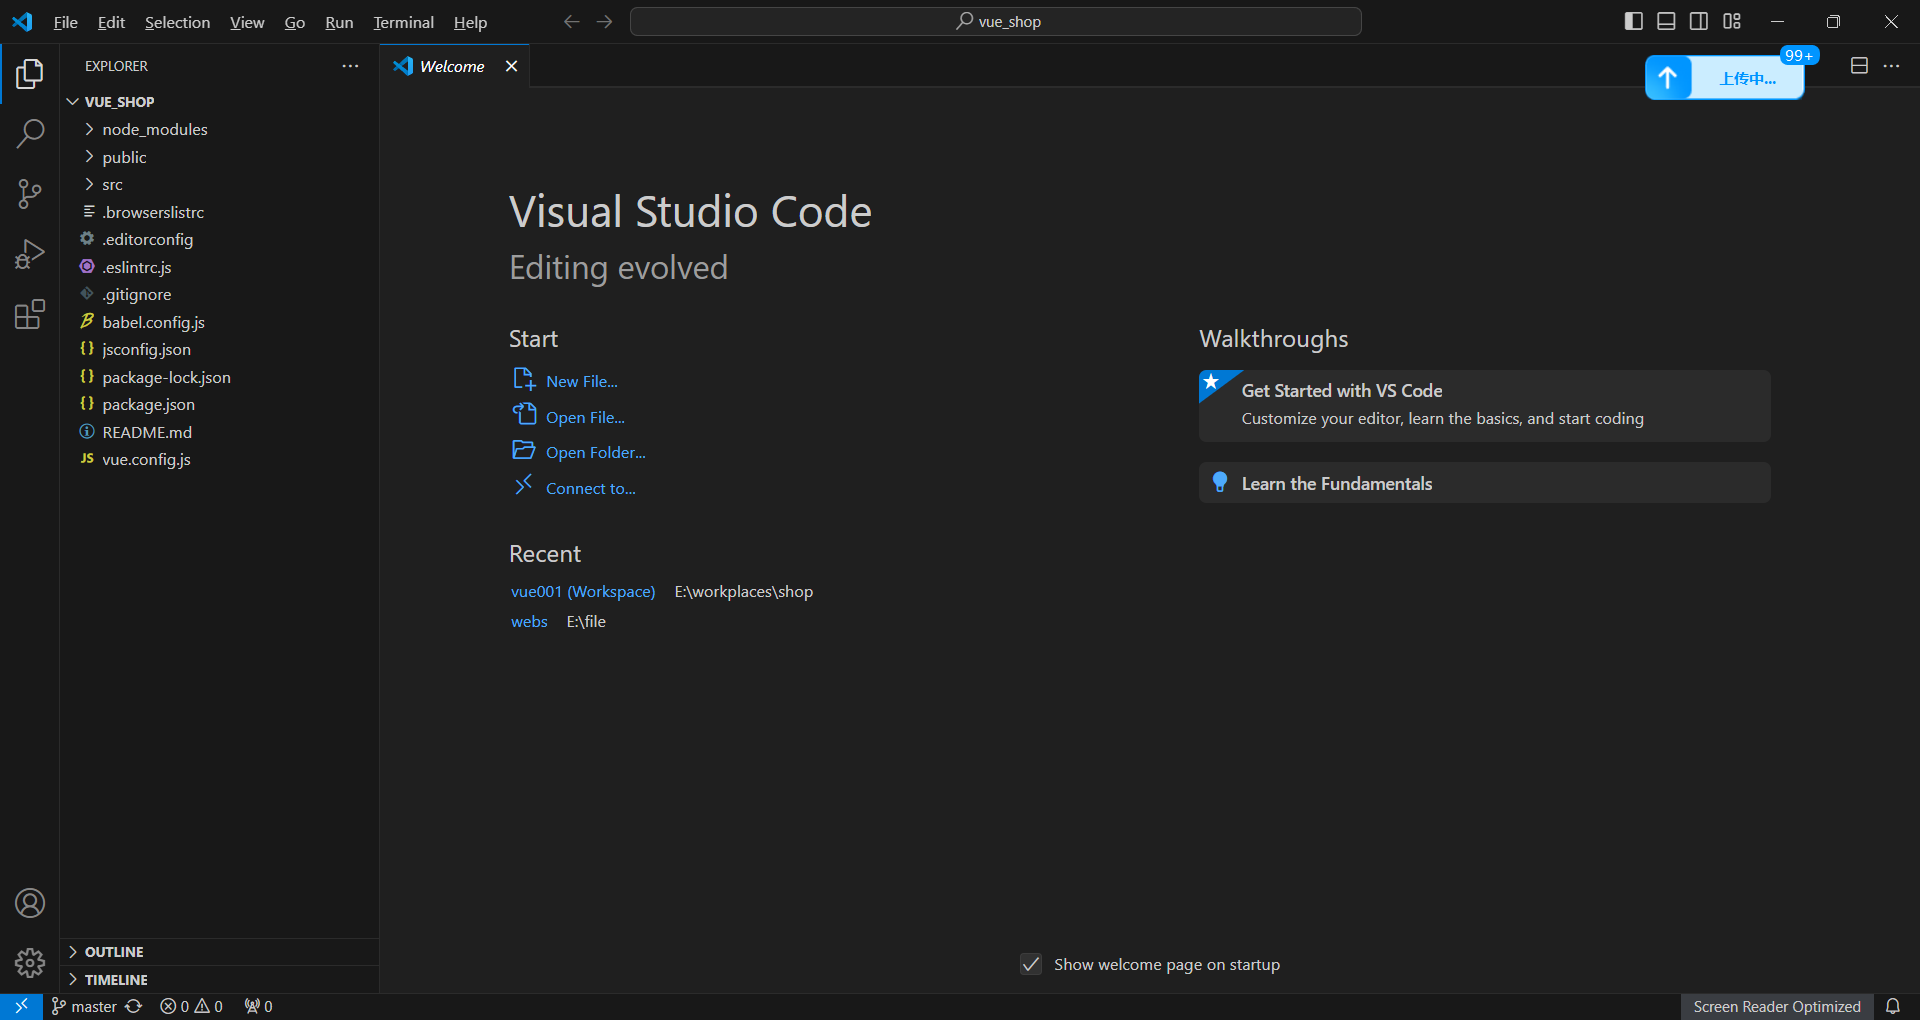This screenshot has height=1020, width=1920.
Task: Open Explorer views and more actions ellipsis
Action: [x=350, y=66]
